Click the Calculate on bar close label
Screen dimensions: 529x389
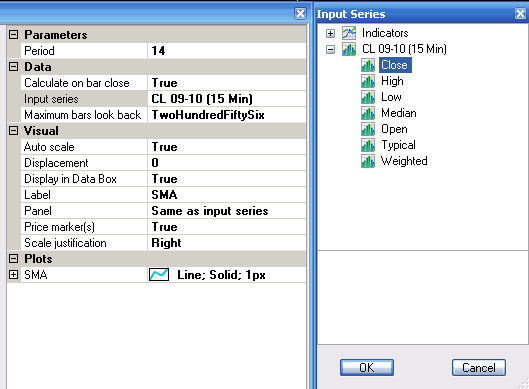77,83
